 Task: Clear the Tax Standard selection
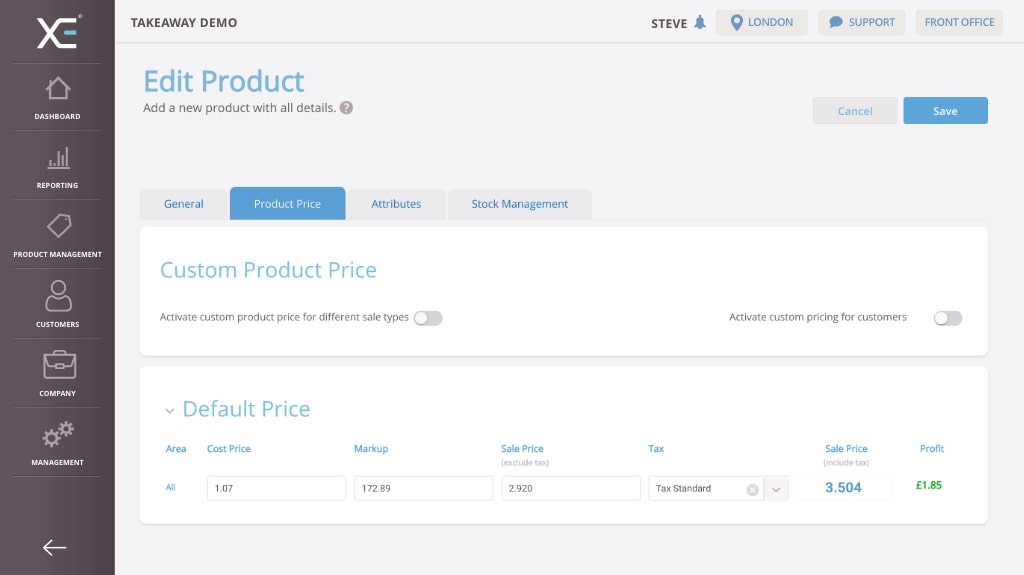(x=752, y=489)
